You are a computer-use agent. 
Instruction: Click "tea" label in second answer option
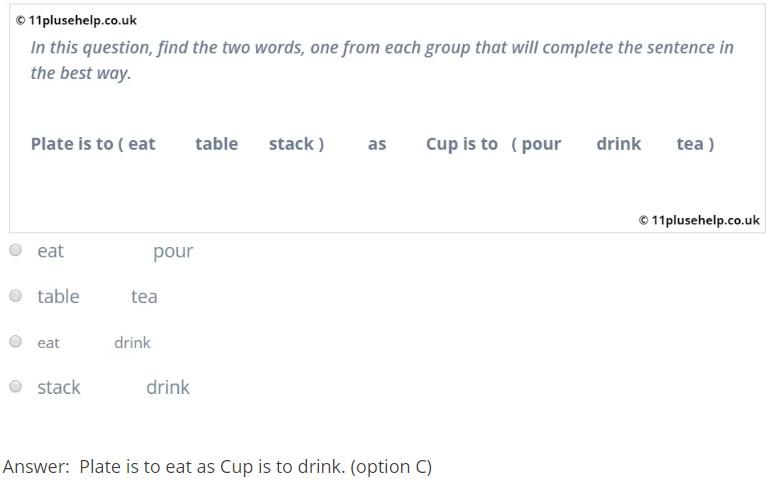pyautogui.click(x=144, y=296)
